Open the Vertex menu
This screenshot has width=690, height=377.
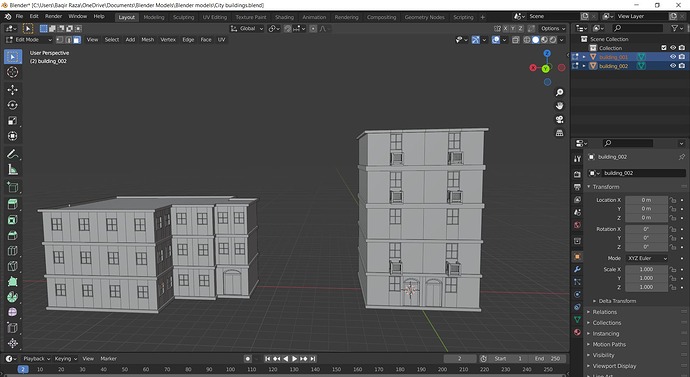coord(168,40)
